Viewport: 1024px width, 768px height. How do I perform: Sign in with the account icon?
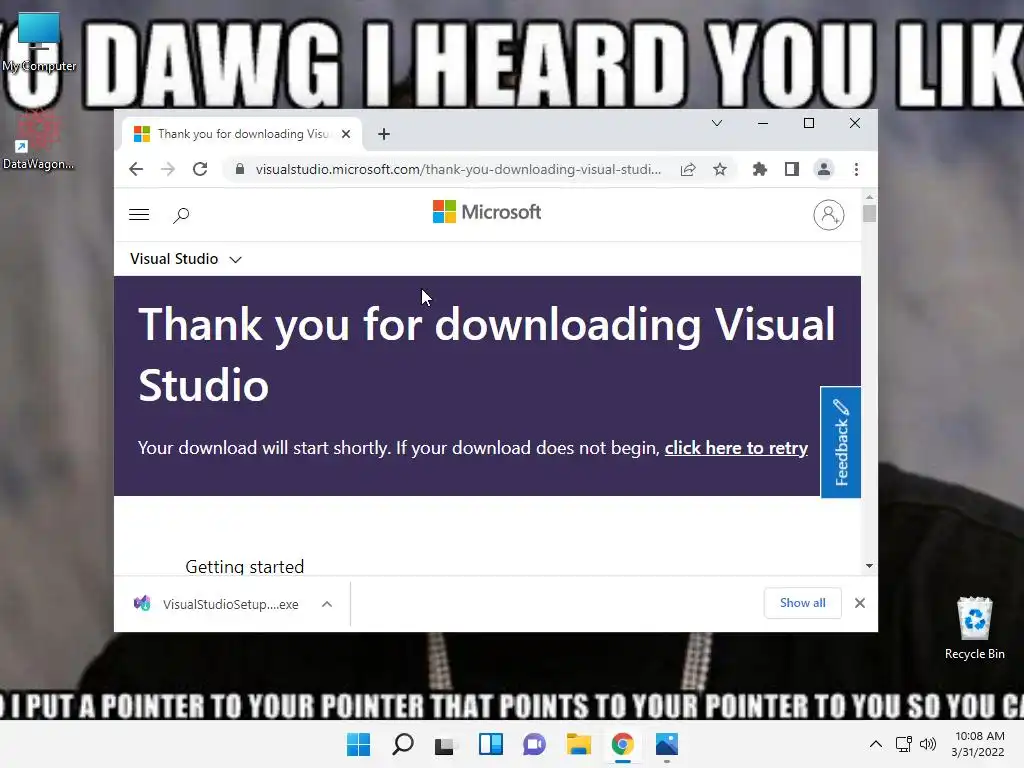829,215
